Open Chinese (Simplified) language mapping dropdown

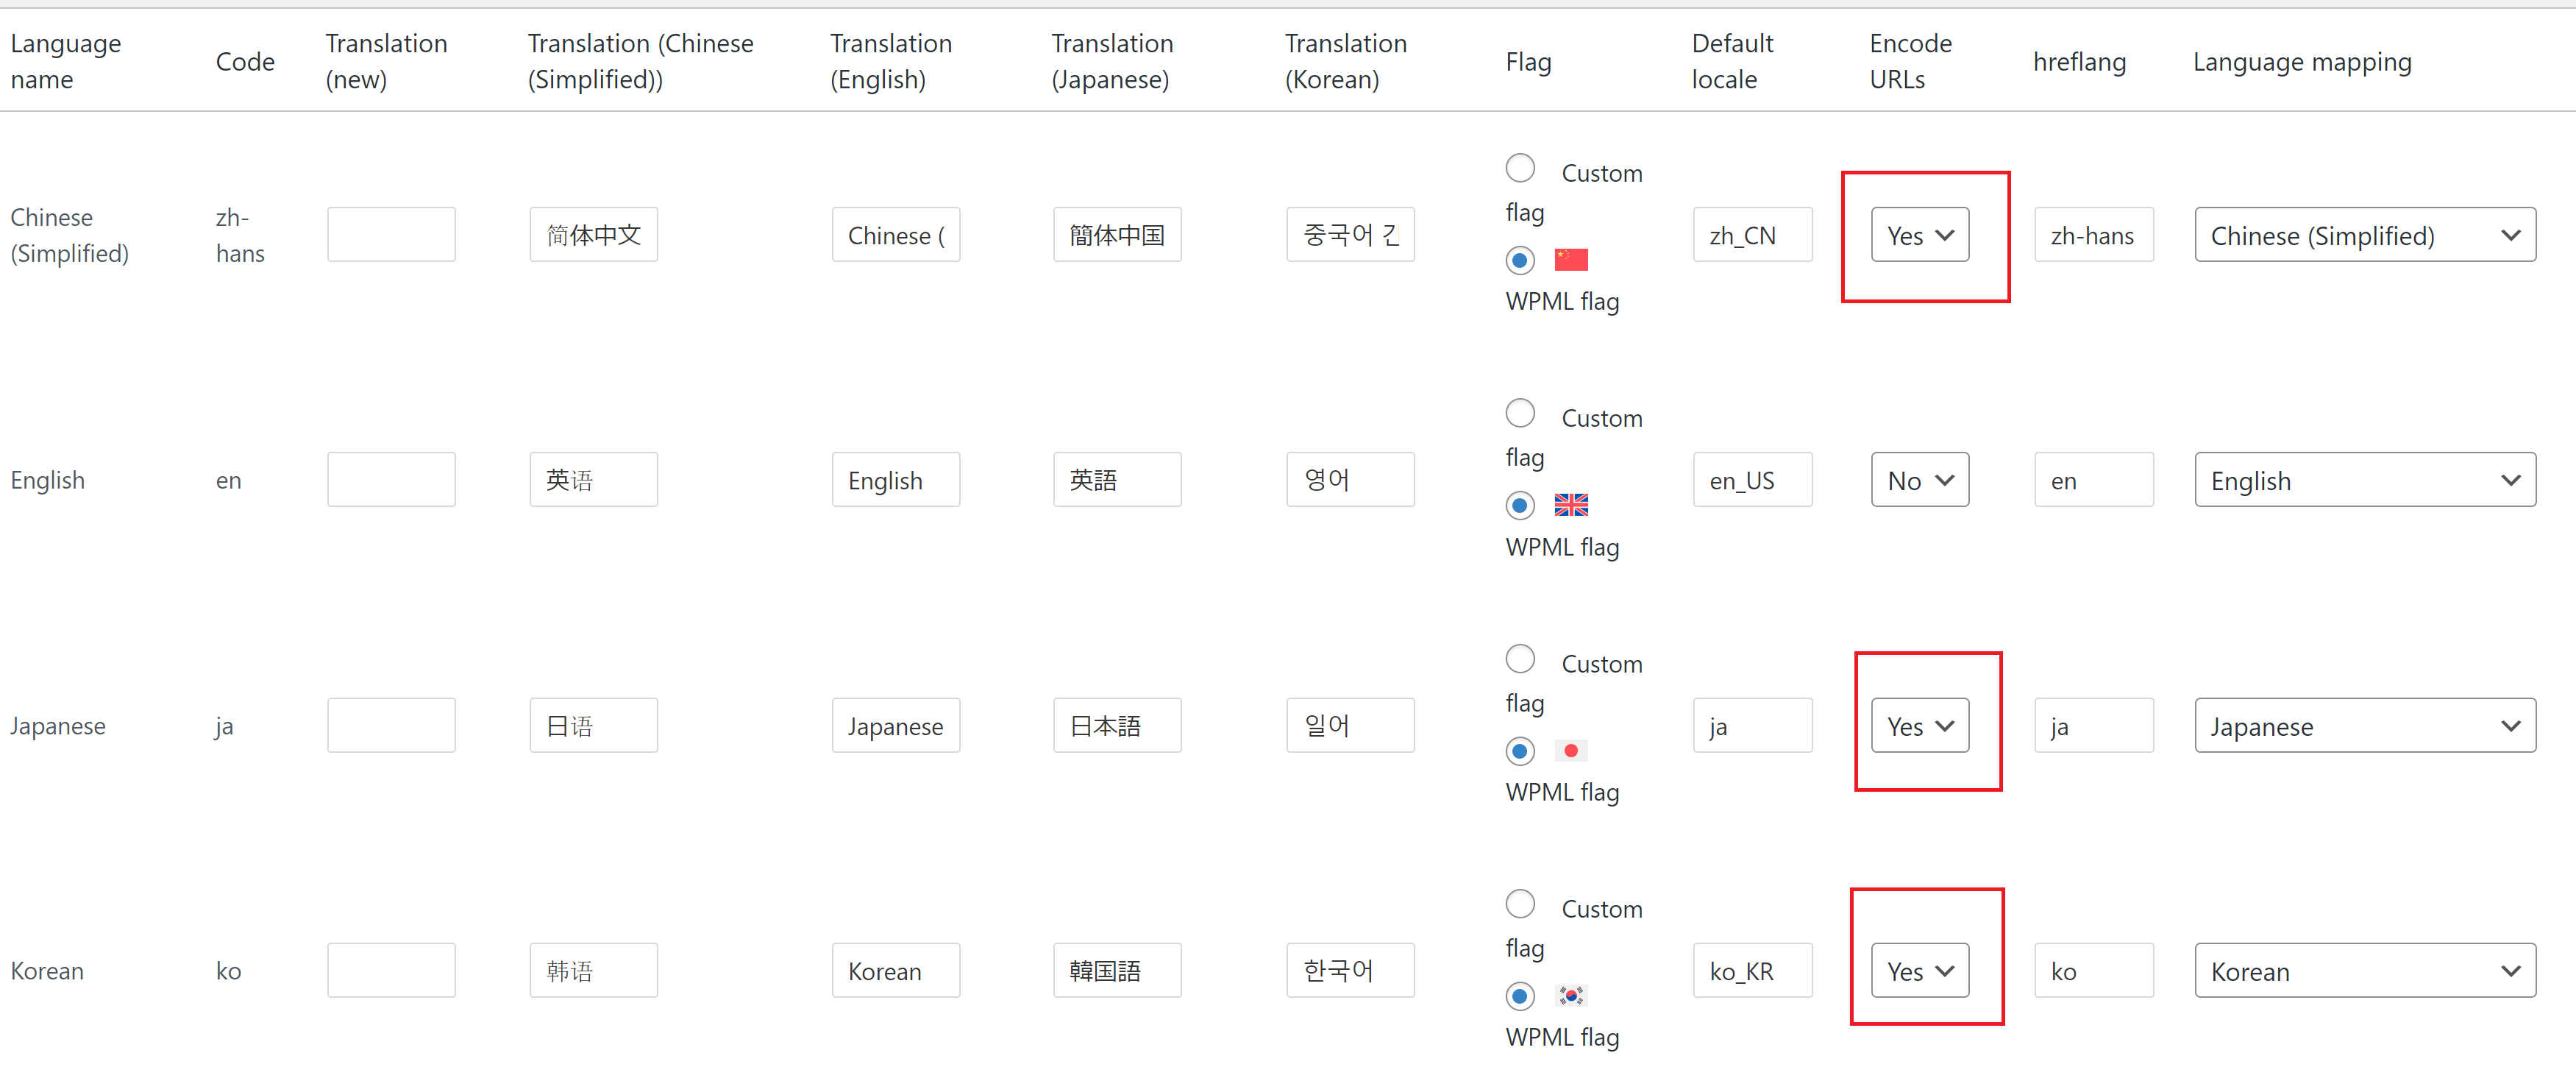2364,235
